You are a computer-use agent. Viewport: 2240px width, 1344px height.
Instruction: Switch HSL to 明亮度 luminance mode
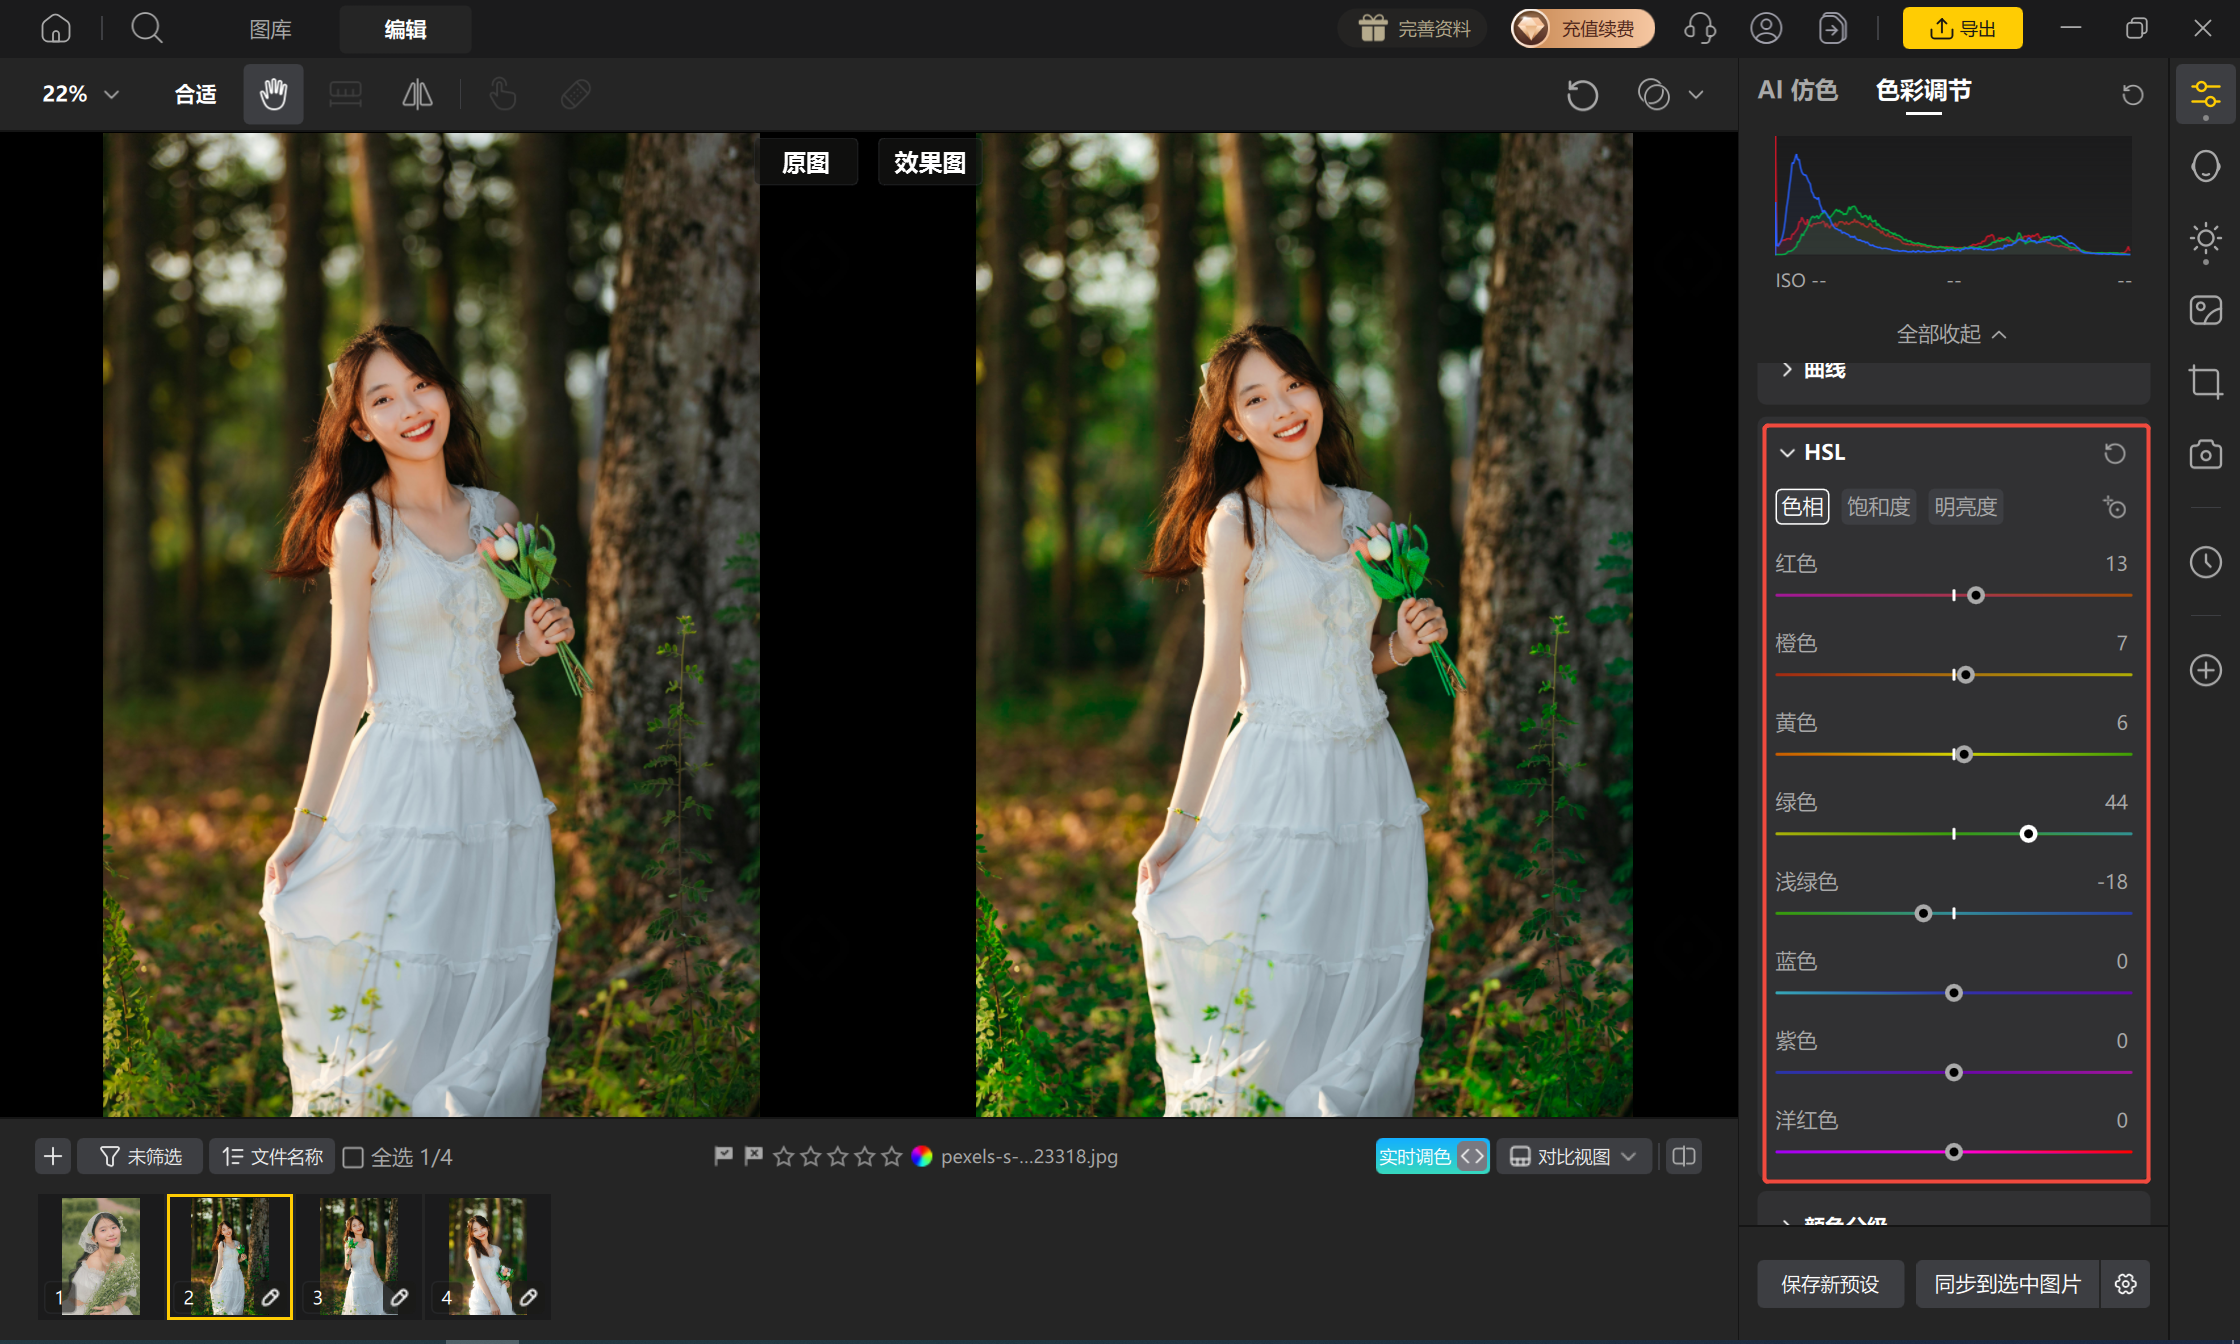[x=1965, y=507]
